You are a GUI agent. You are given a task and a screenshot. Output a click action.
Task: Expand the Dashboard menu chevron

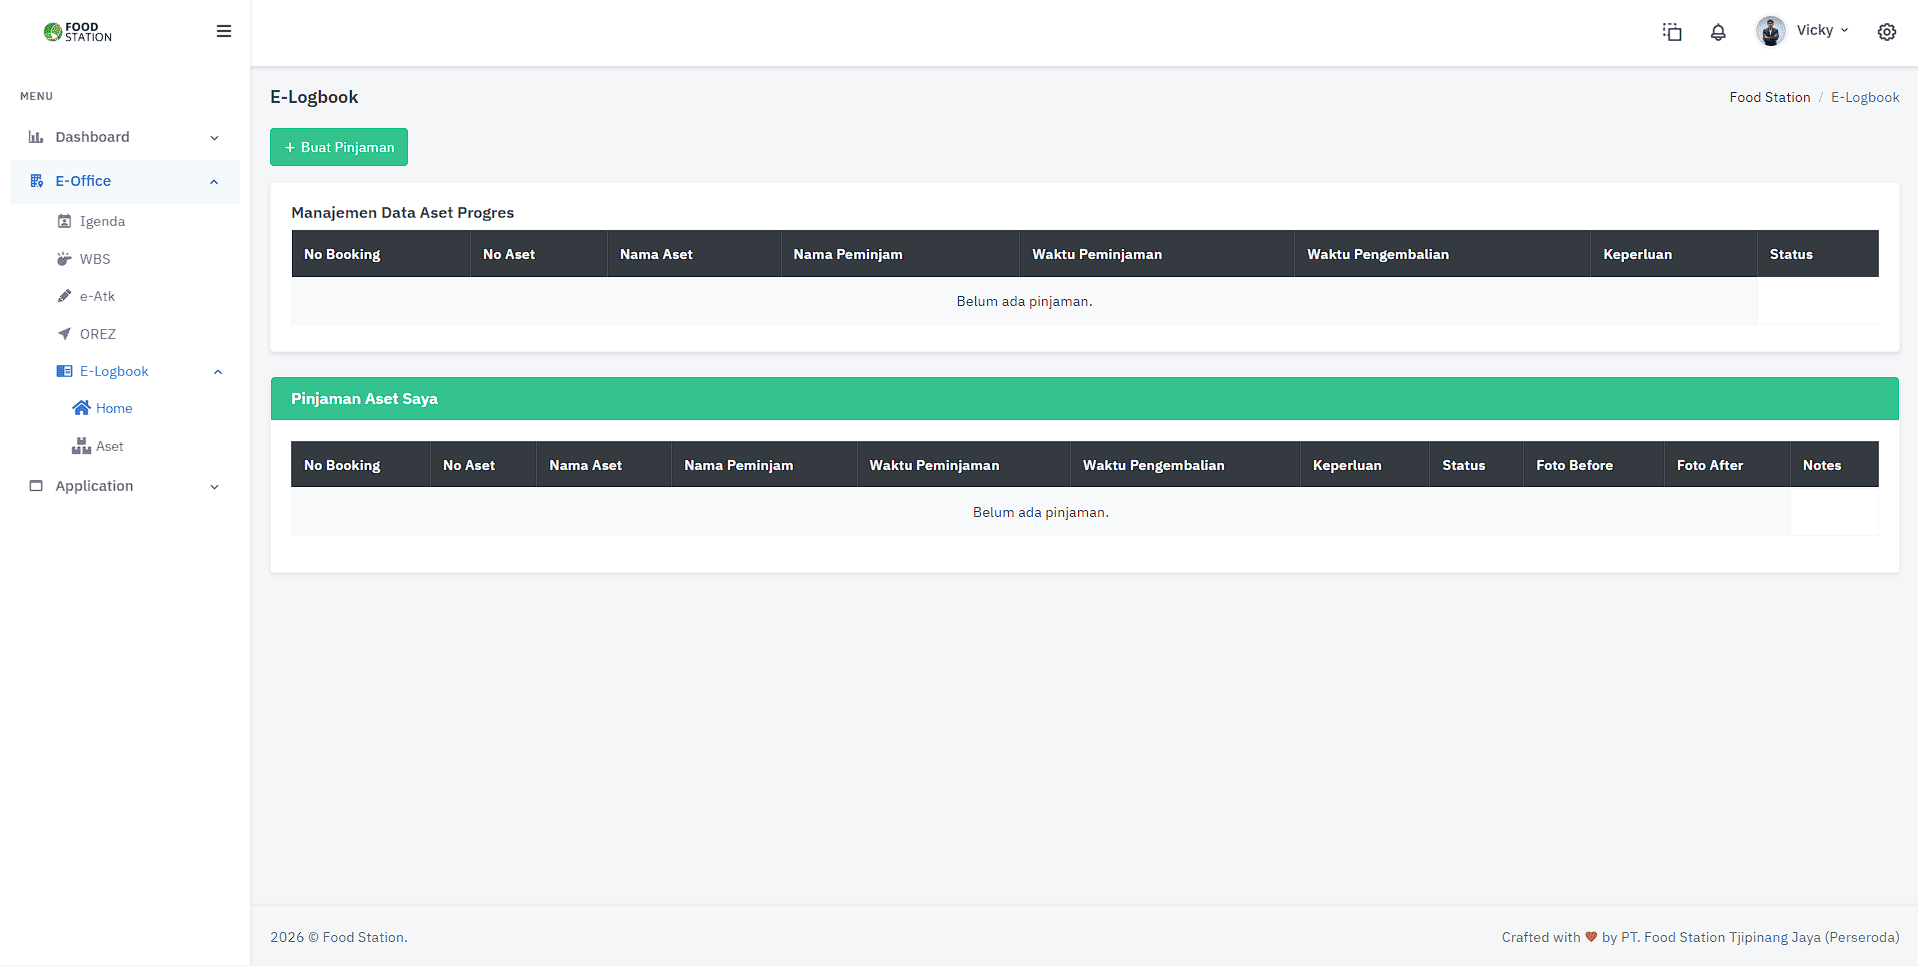tap(215, 137)
